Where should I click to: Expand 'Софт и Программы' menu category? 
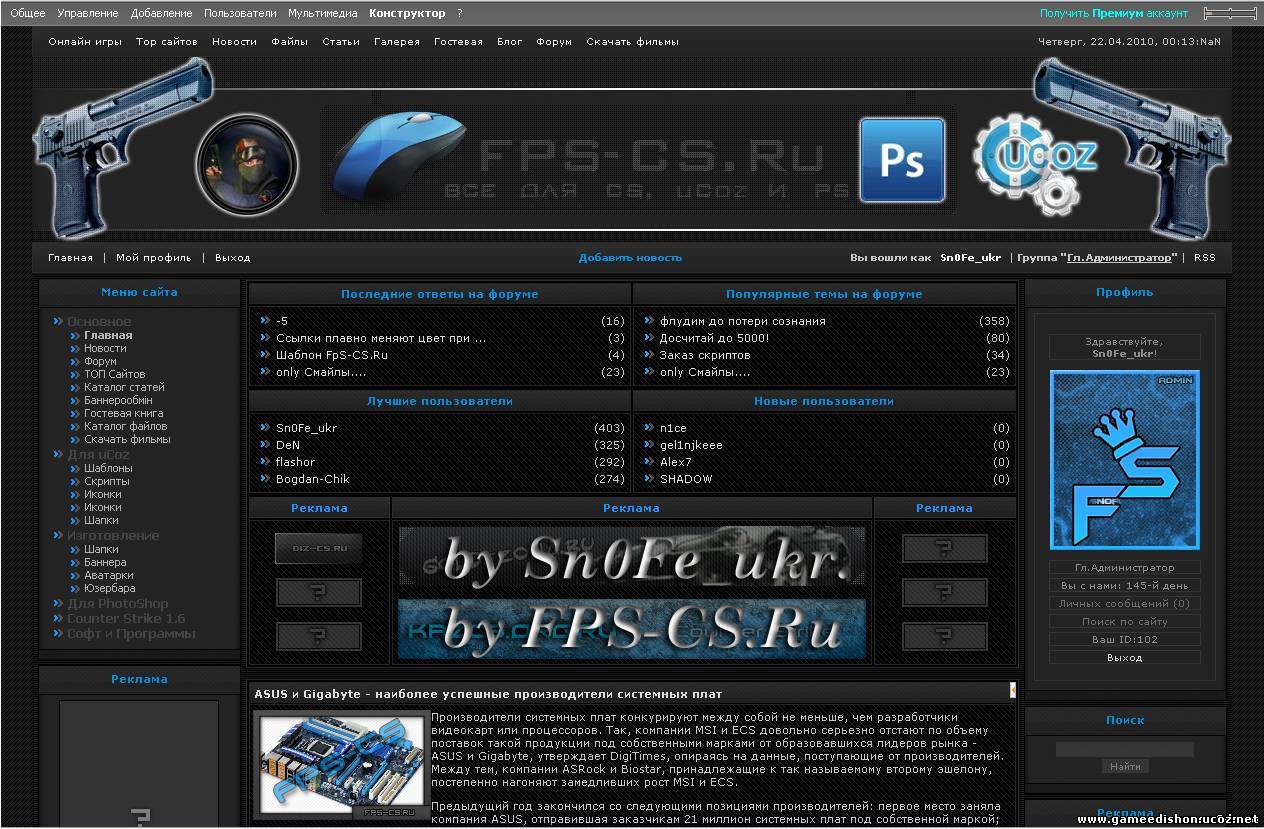pyautogui.click(x=130, y=634)
